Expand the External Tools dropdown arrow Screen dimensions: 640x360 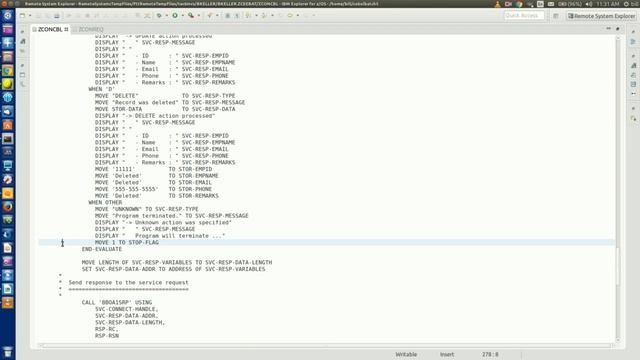pos(199,16)
